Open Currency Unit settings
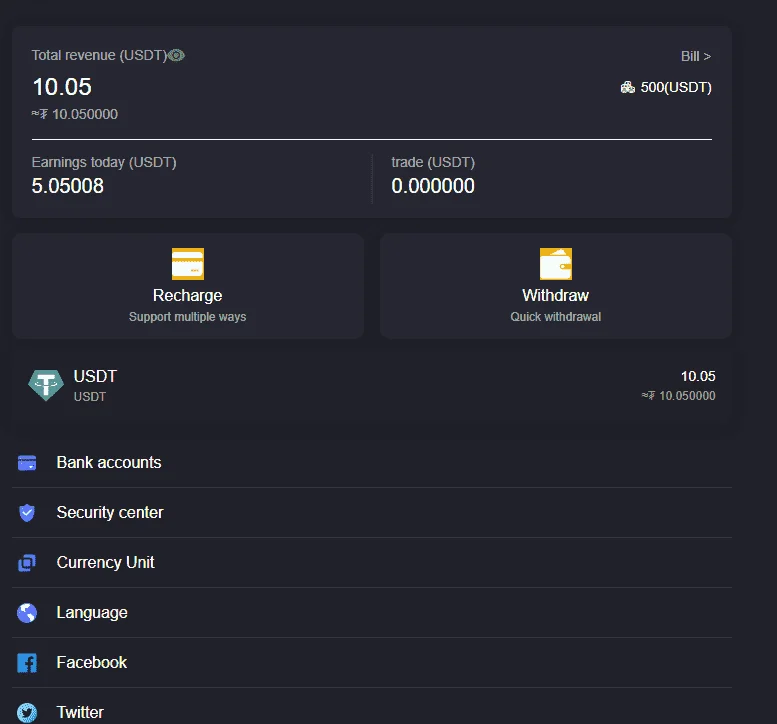 [372, 563]
